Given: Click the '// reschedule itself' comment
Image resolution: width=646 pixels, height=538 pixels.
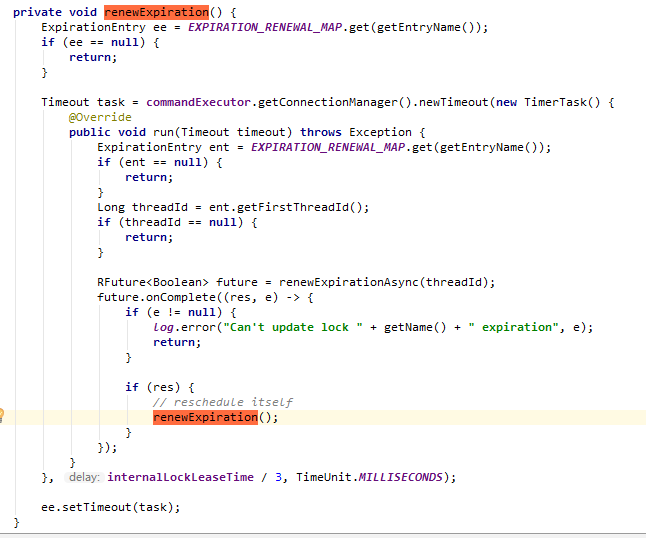Looking at the screenshot, I should 222,402.
